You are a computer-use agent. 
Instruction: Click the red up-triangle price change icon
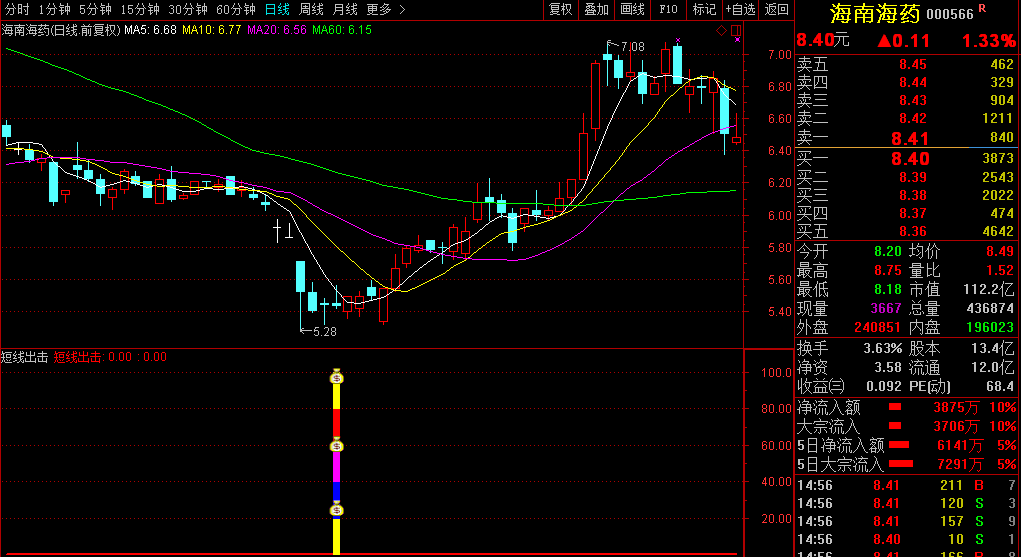coord(884,41)
